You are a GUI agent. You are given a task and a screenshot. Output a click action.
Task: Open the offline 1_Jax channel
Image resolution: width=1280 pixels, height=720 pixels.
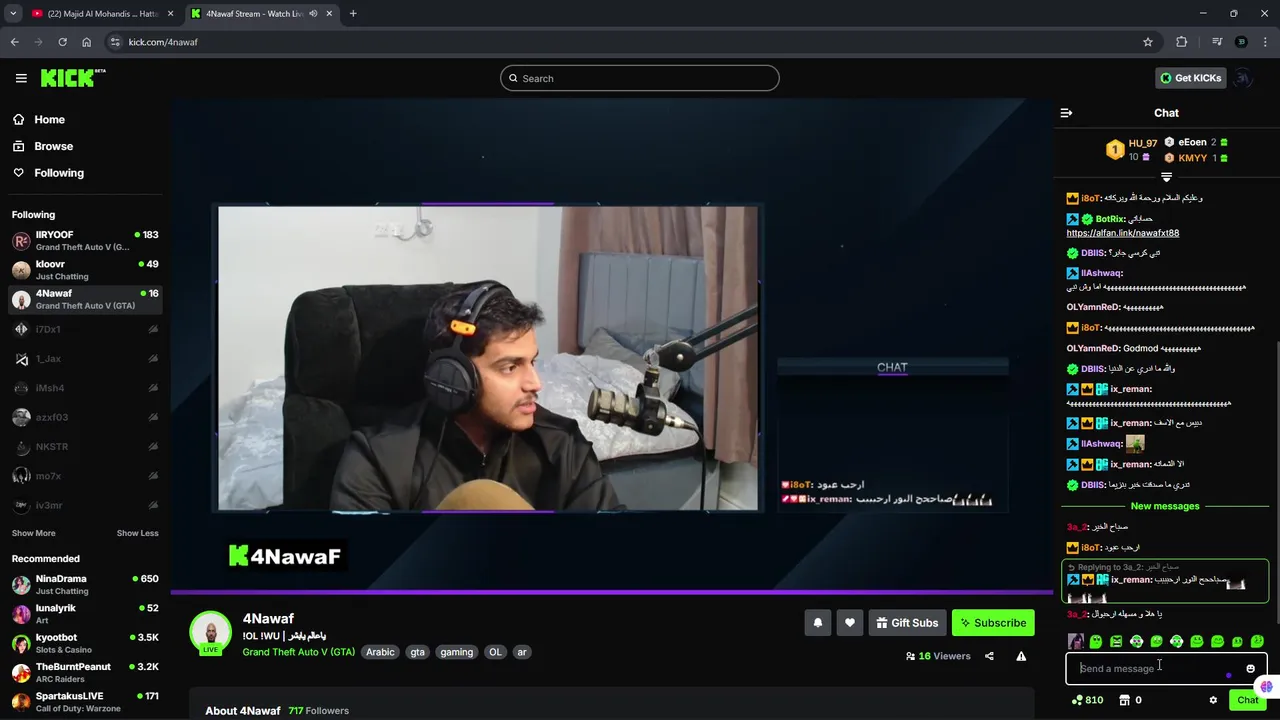85,359
